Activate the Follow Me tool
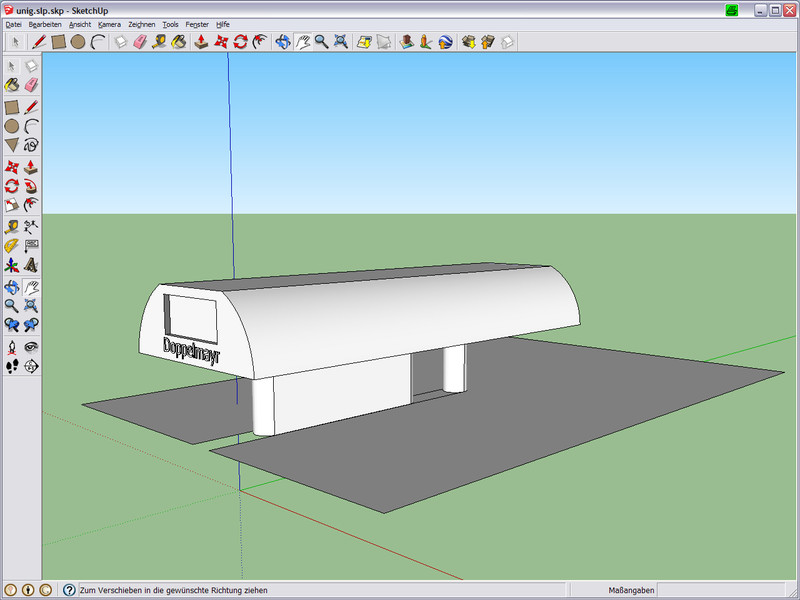The height and width of the screenshot is (600, 800). click(x=31, y=186)
